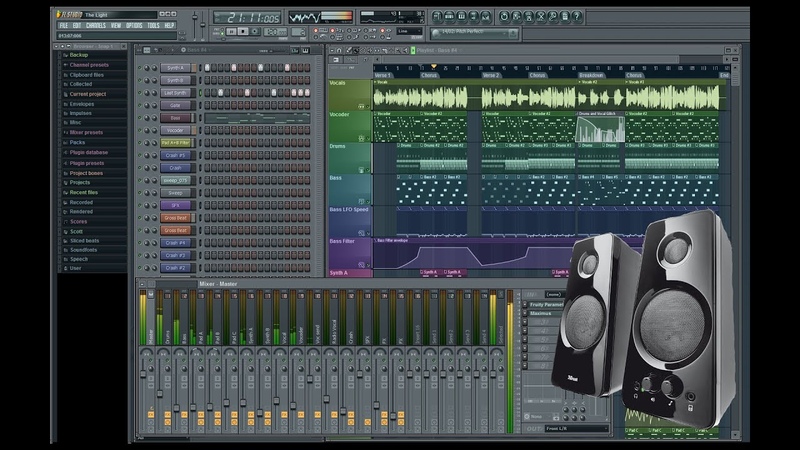Click the question mark help icon
This screenshot has height=450, width=800.
577,17
